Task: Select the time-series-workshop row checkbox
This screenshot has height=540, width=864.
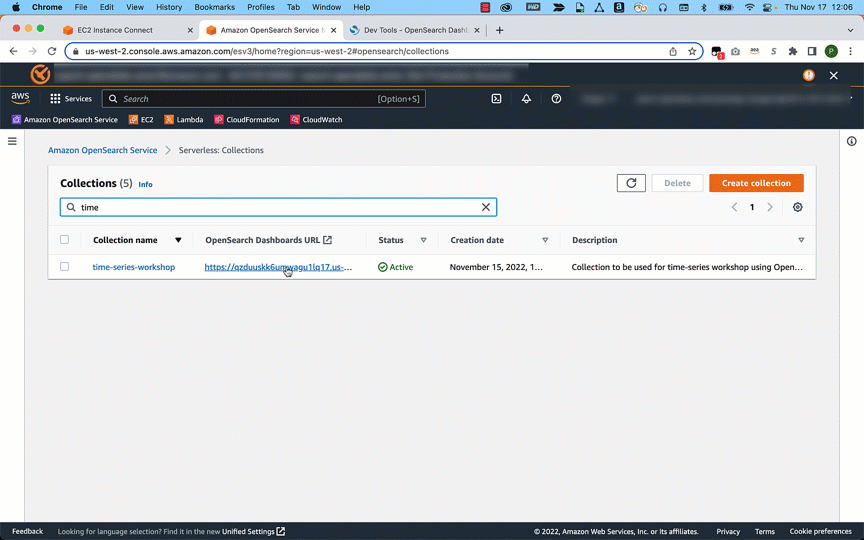Action: point(64,267)
